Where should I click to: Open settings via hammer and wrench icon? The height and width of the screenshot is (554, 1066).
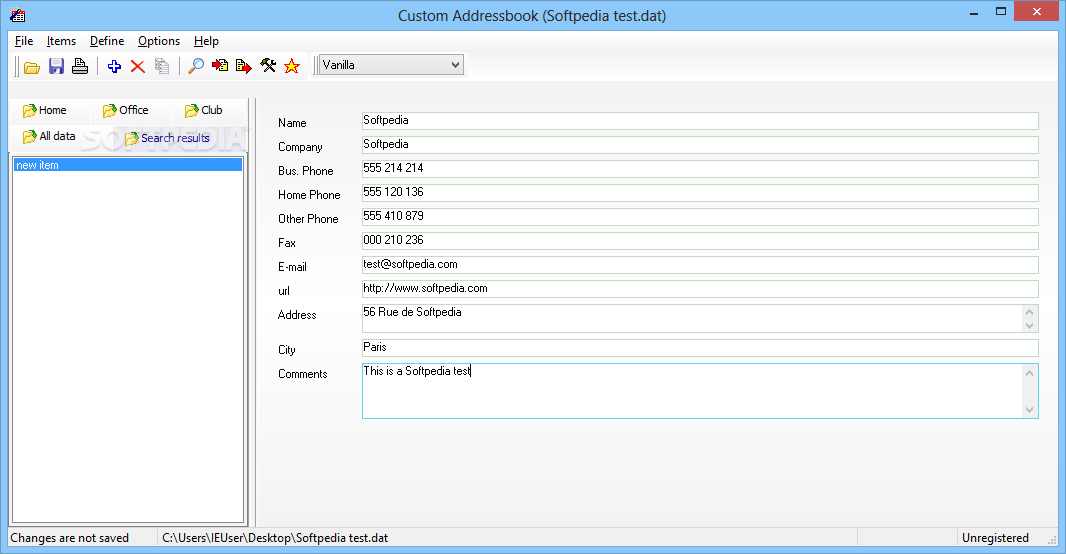coord(268,66)
